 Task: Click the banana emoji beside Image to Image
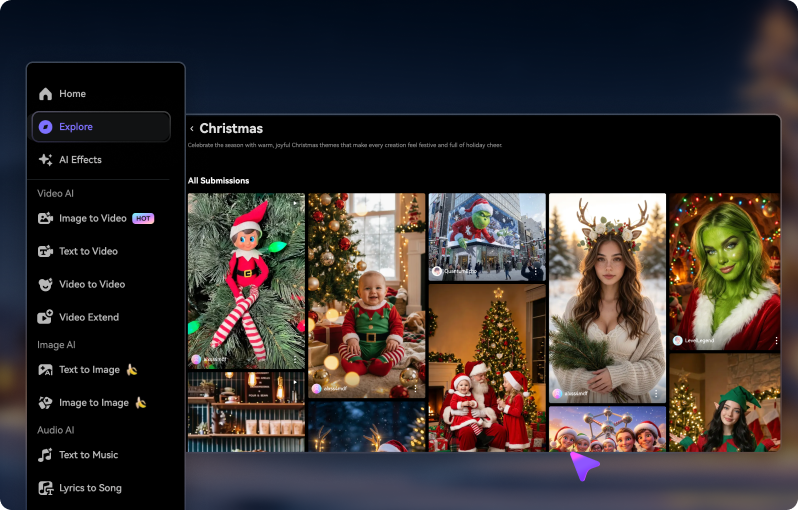click(x=140, y=403)
